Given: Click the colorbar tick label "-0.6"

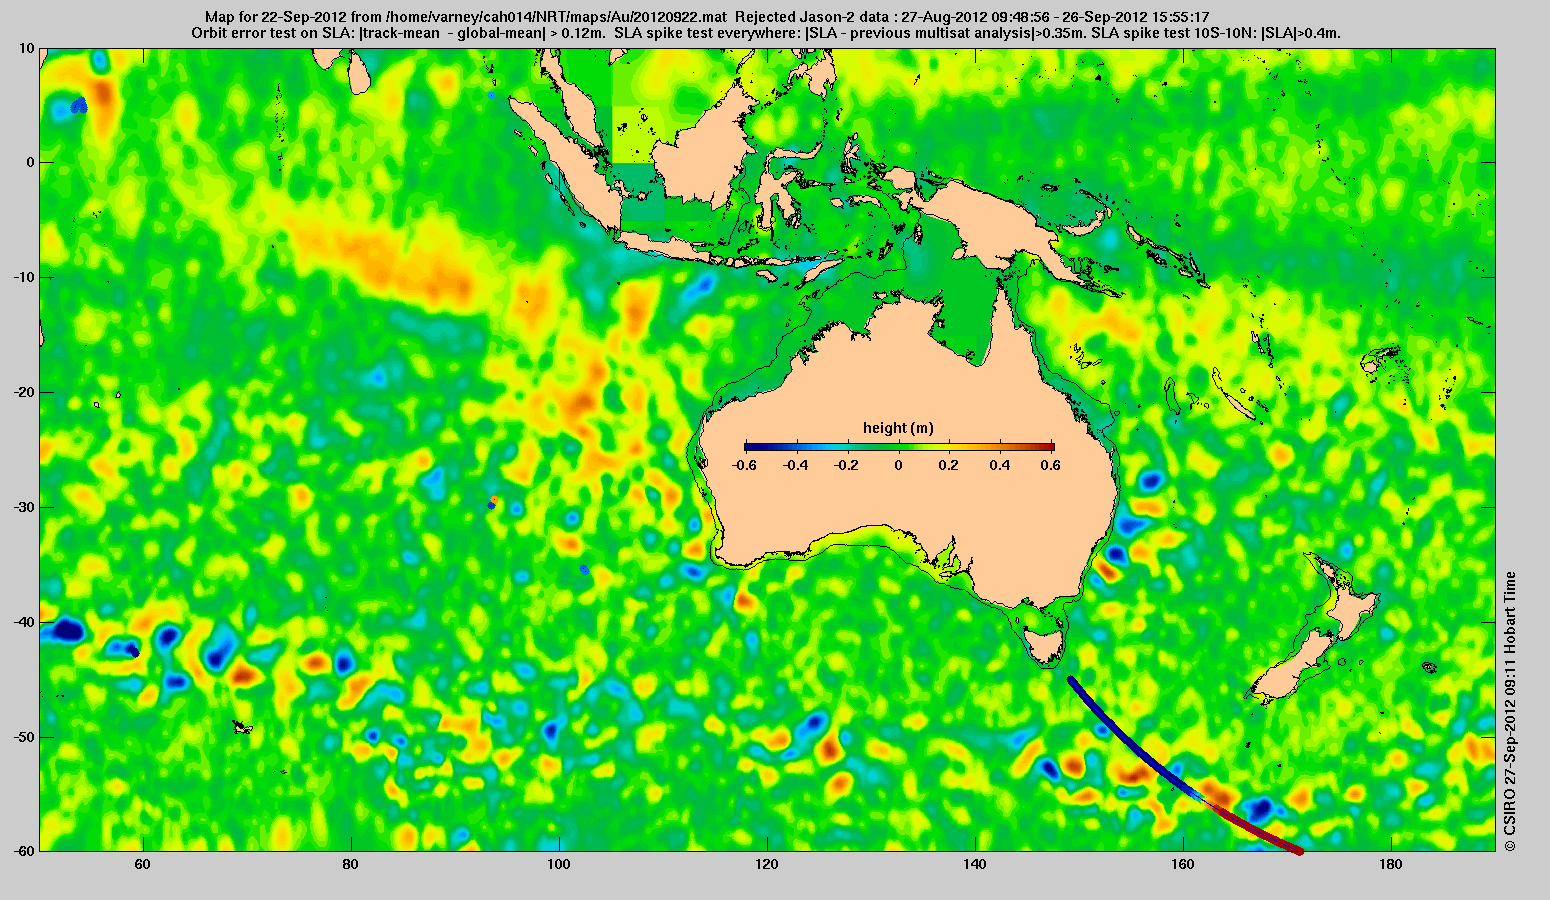Looking at the screenshot, I should 743,465.
